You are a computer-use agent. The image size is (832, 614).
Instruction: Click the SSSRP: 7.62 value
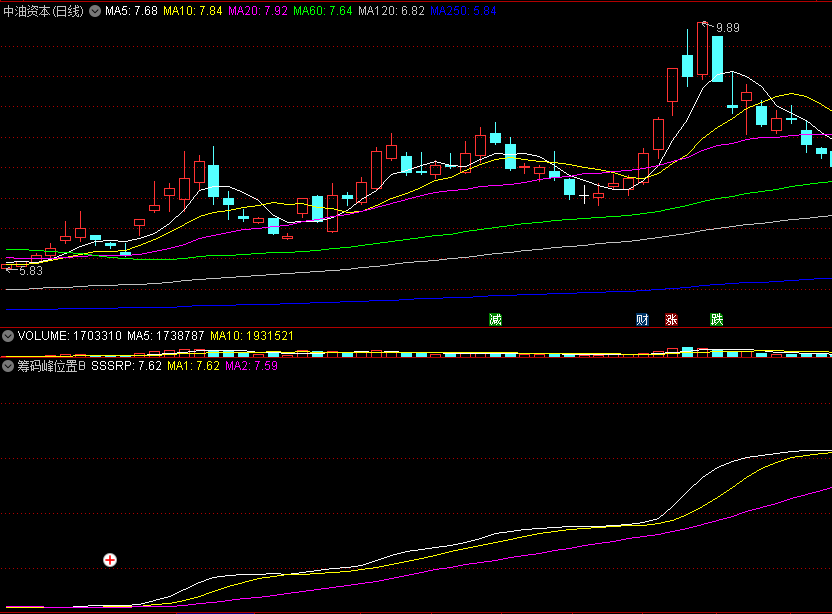click(126, 366)
